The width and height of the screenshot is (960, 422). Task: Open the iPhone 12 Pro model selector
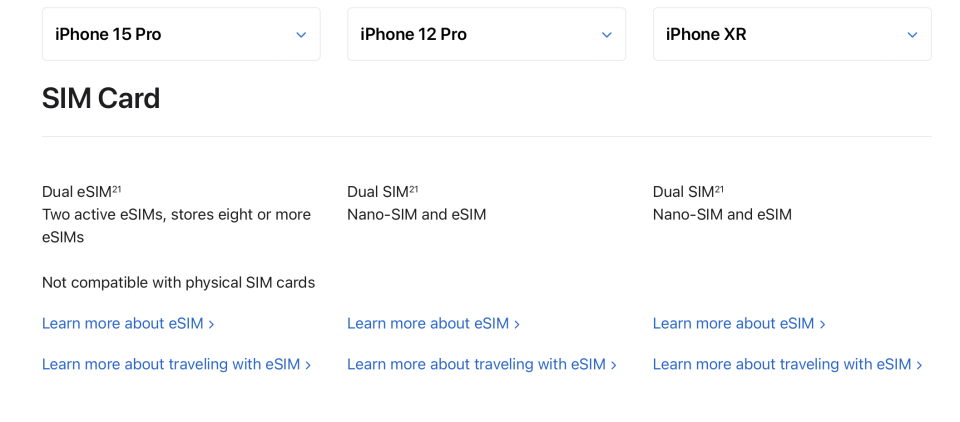(x=487, y=34)
